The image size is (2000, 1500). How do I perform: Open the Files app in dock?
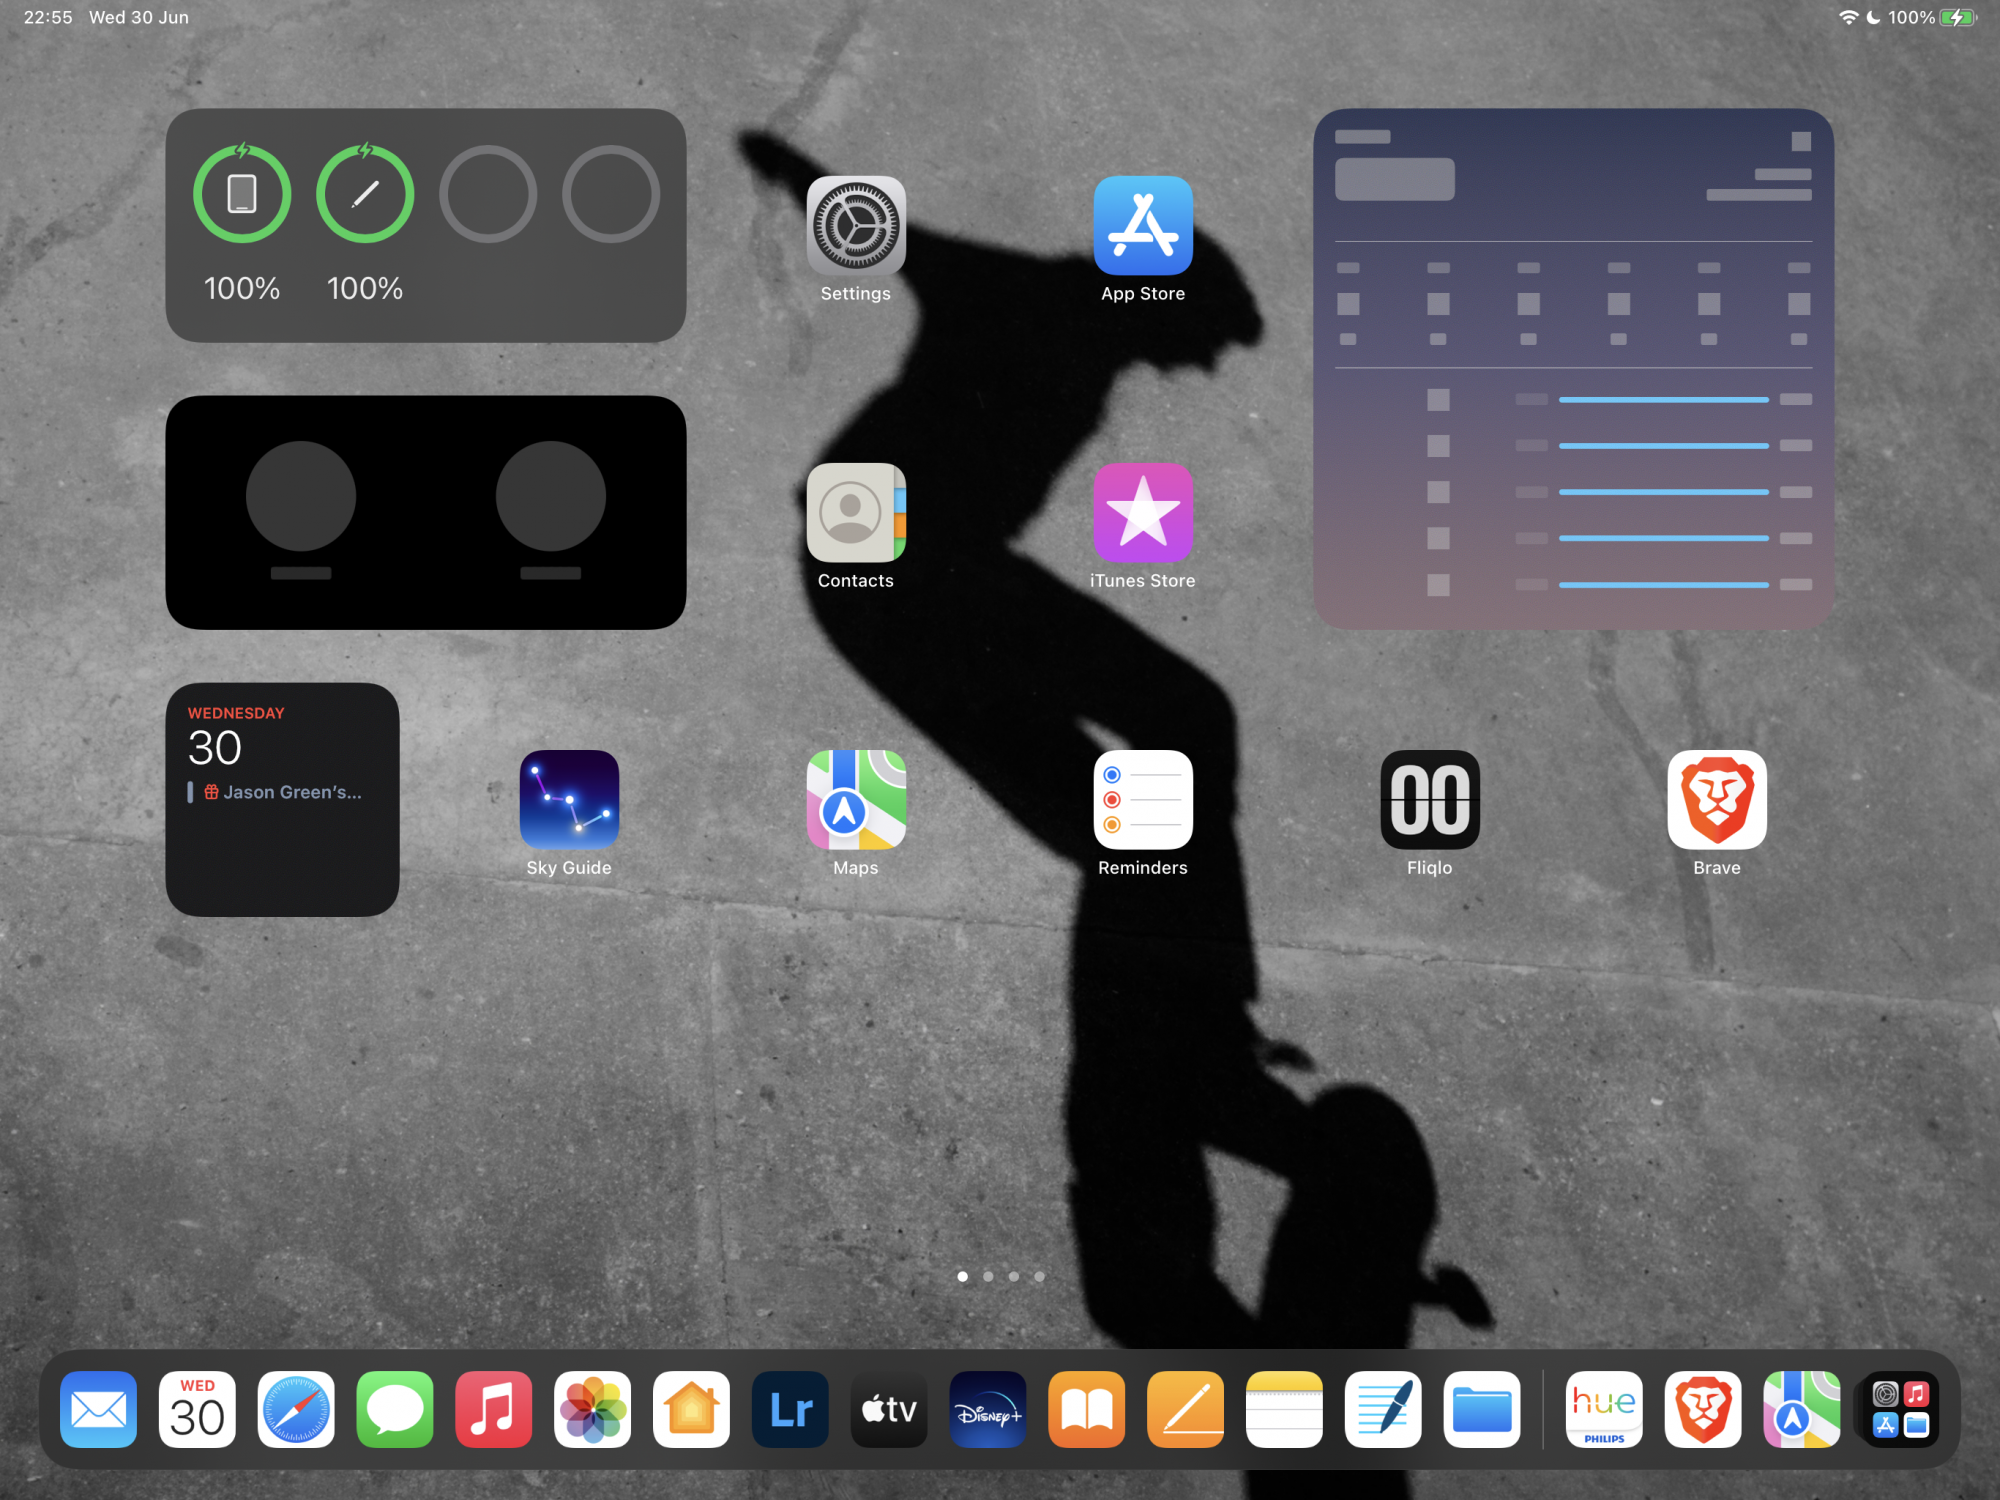click(x=1482, y=1410)
